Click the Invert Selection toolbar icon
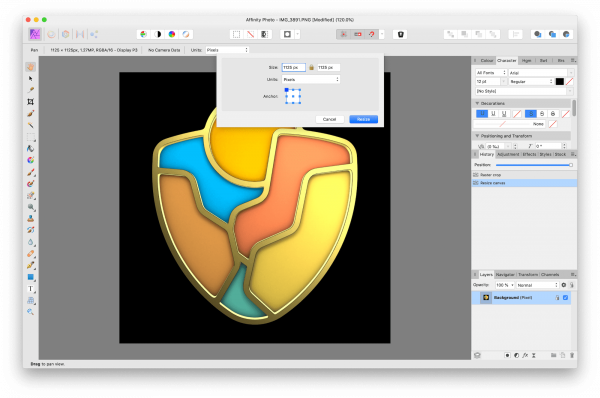Viewport: 600px width, 398px height. (264, 34)
